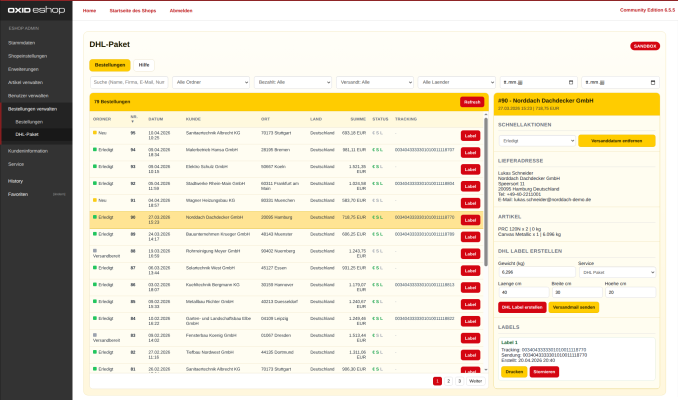Click Versandmail senden button
This screenshot has width=678, height=400.
click(573, 307)
